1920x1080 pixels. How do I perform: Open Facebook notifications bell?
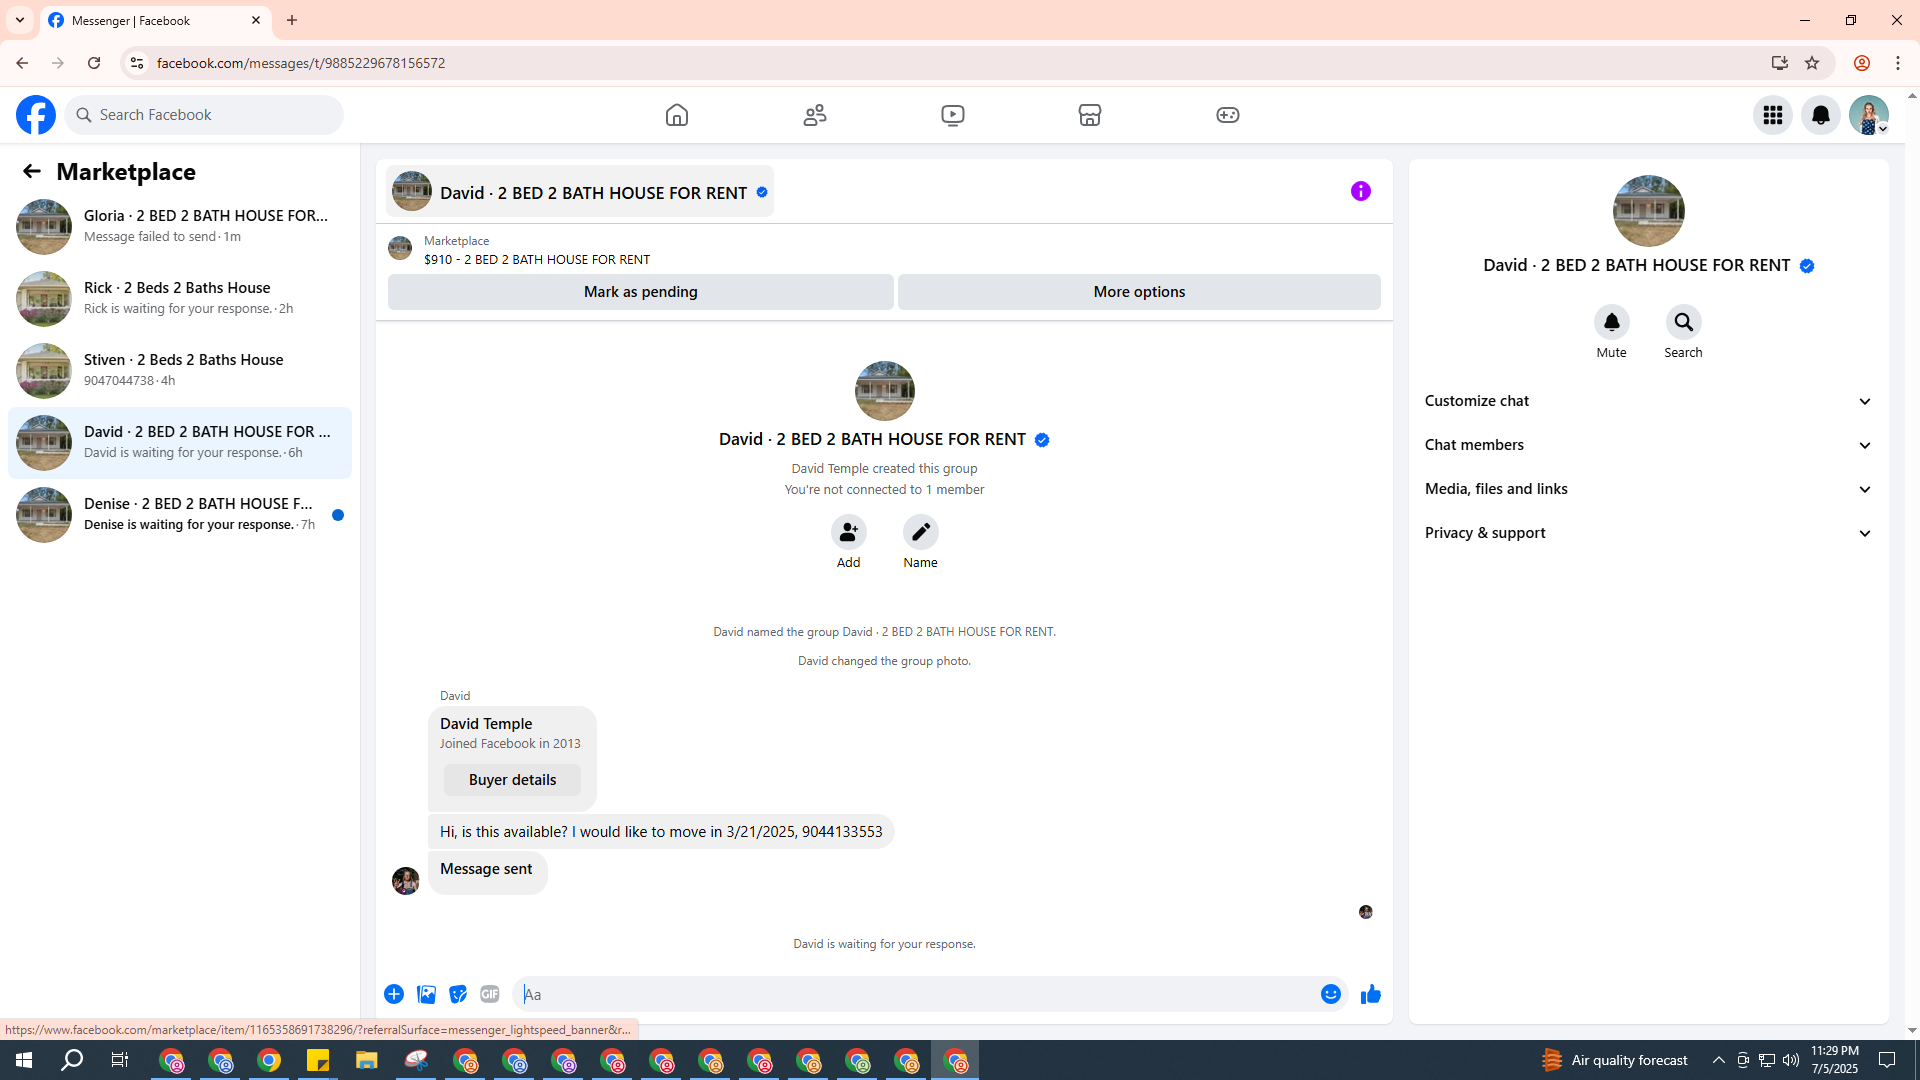pyautogui.click(x=1820, y=115)
